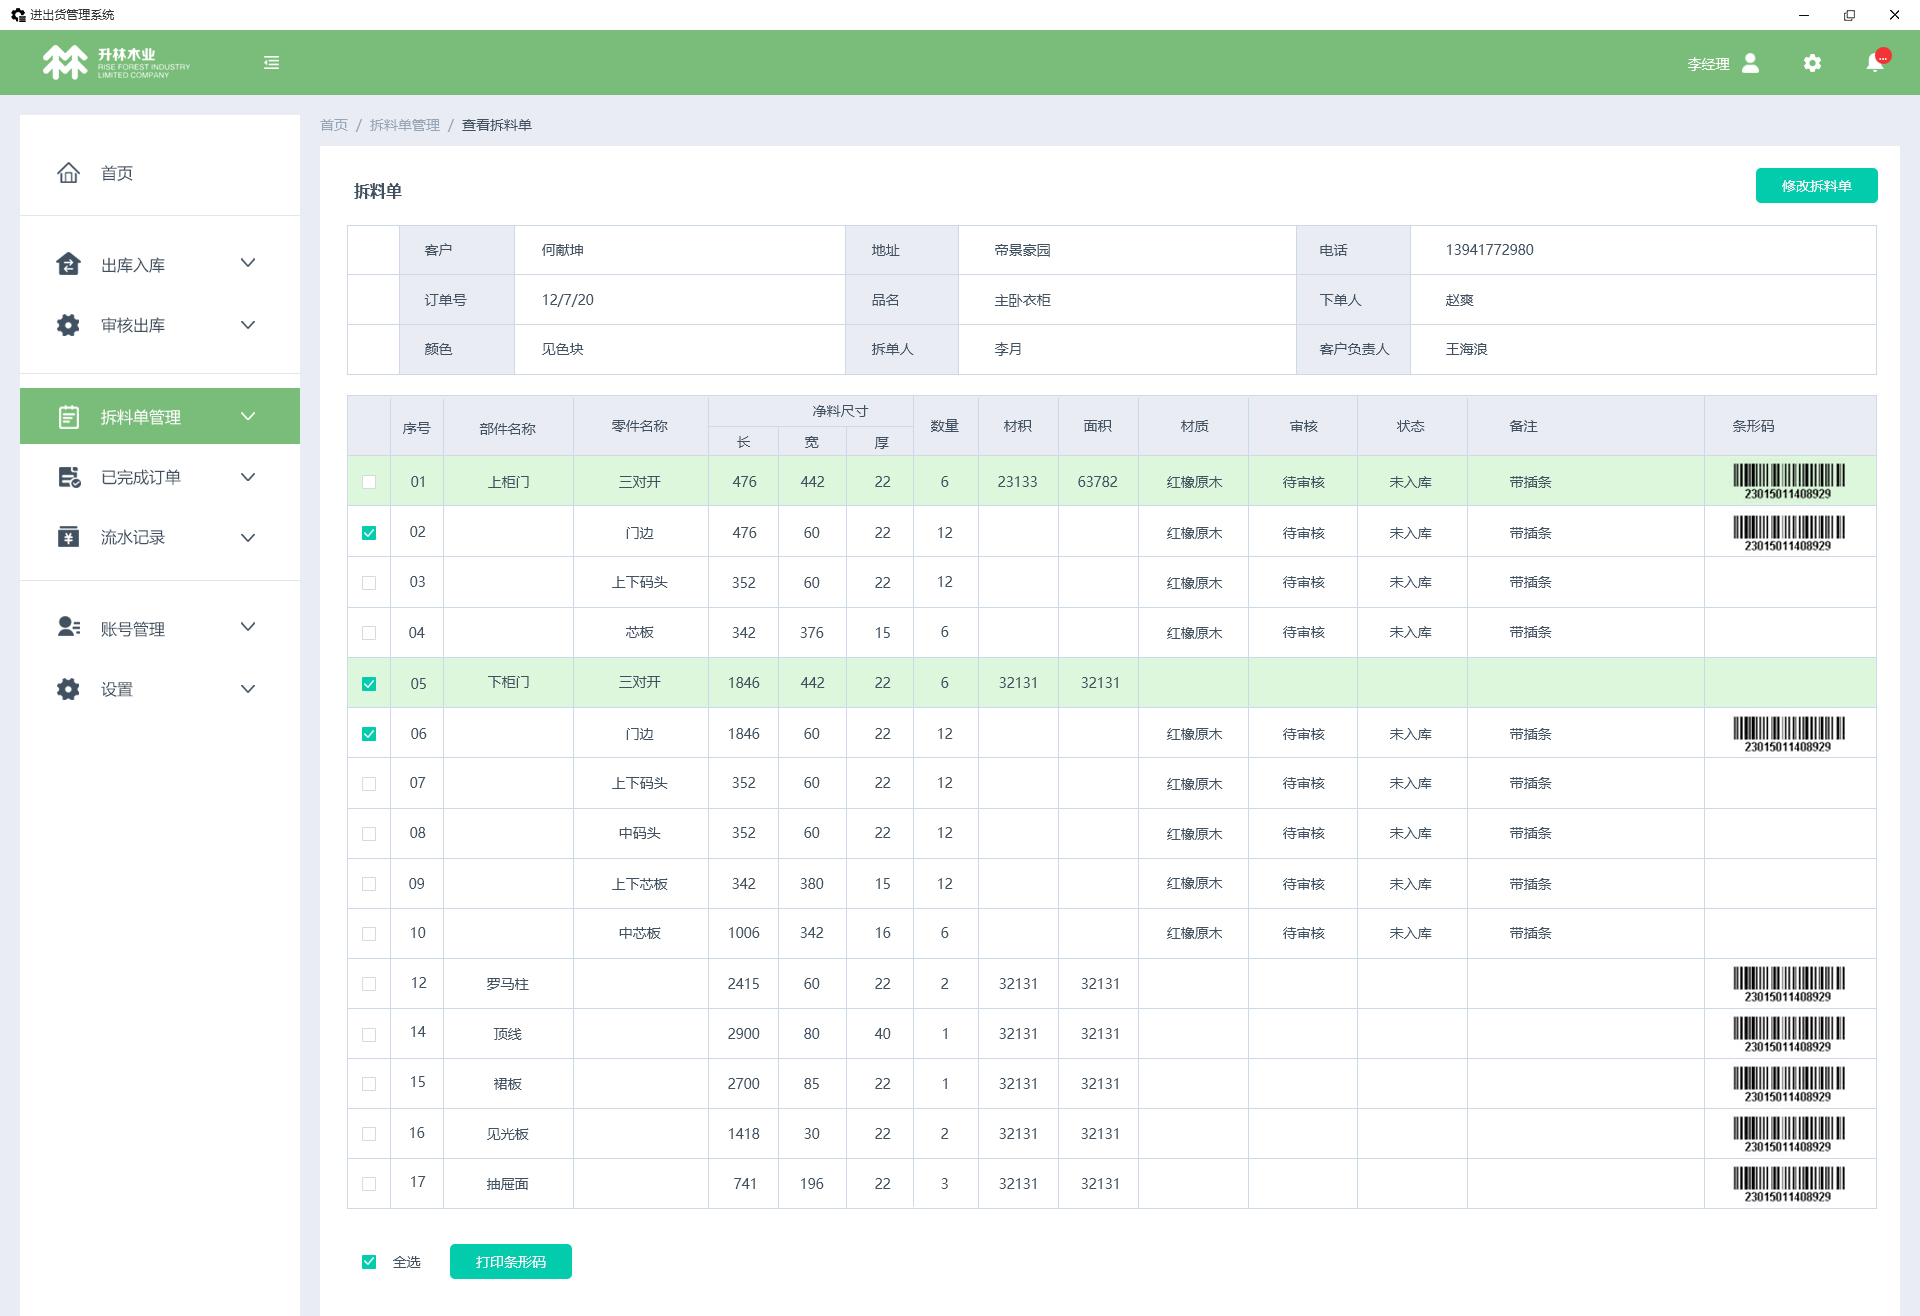
Task: Click the 李经理 username in header
Action: coord(1708,64)
